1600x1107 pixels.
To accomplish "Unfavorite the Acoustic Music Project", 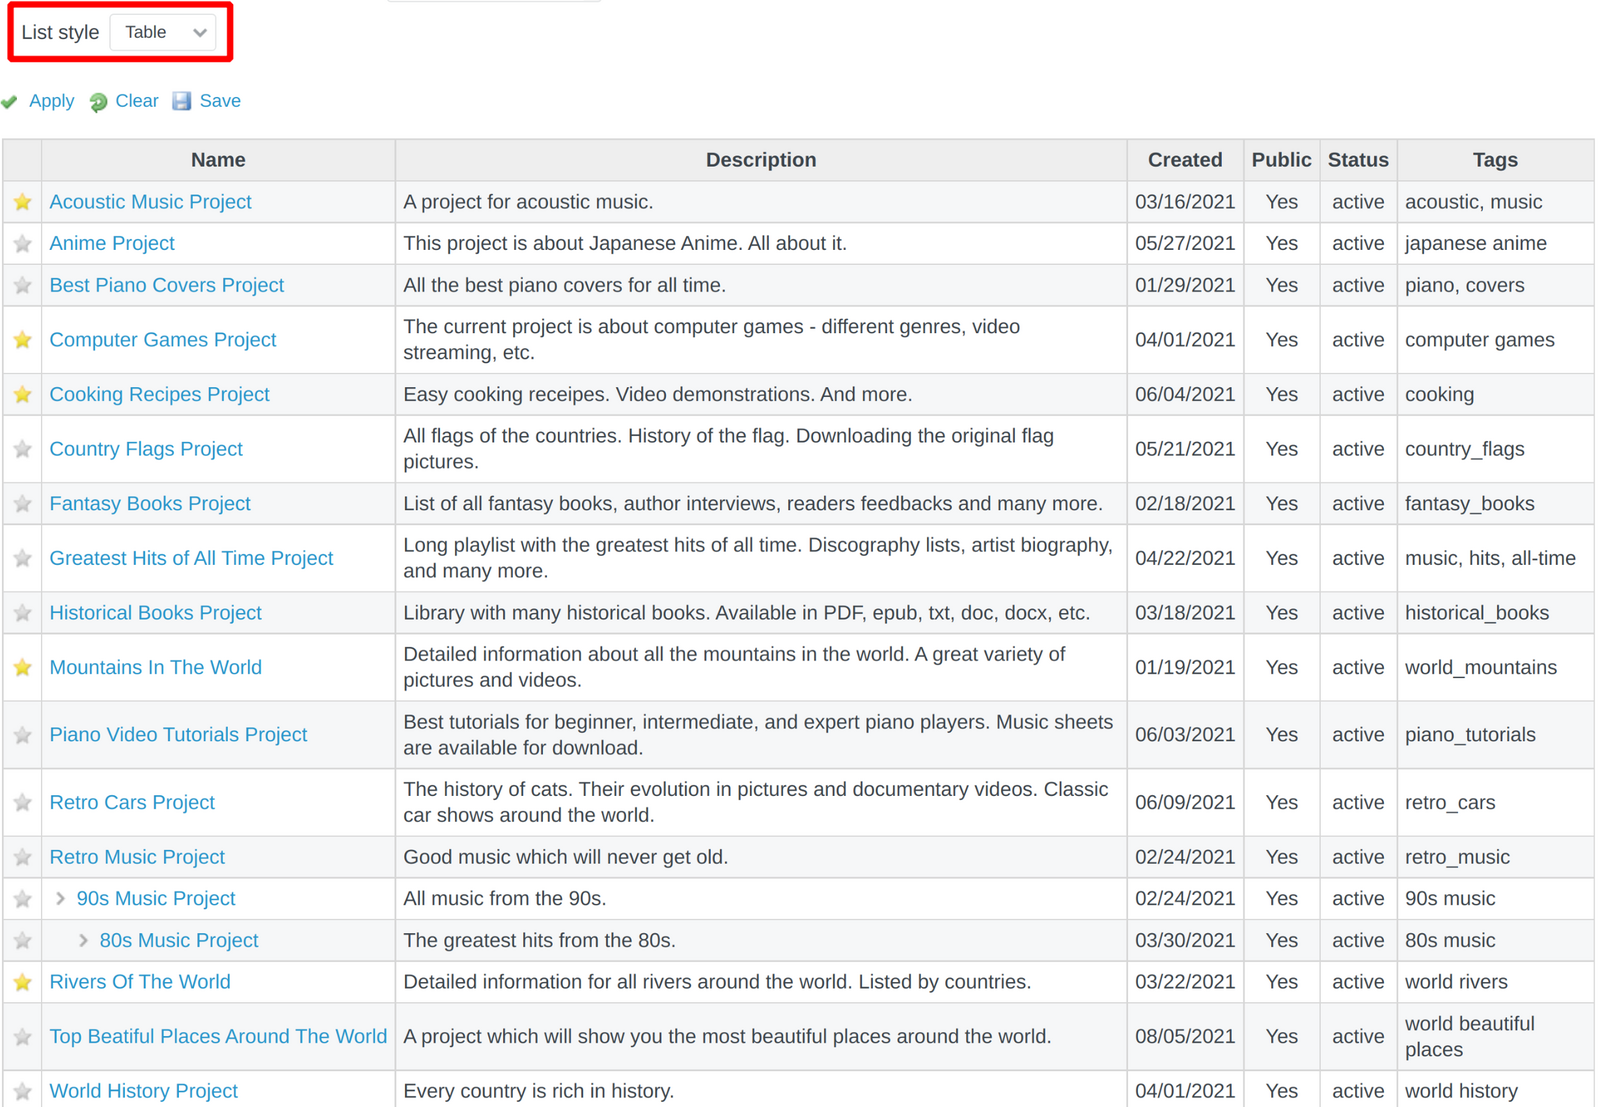I will 22,202.
